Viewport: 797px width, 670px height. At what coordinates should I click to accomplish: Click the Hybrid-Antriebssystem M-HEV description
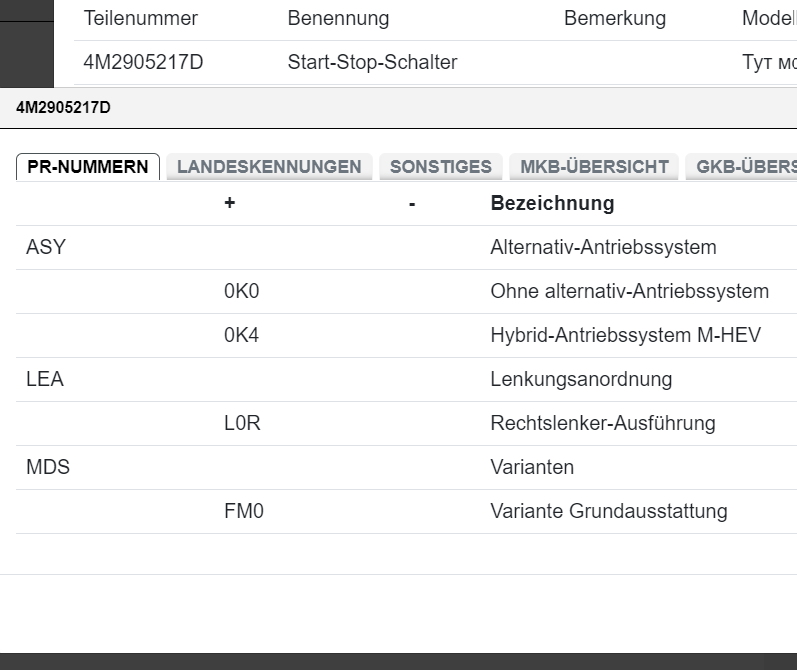[x=625, y=335]
